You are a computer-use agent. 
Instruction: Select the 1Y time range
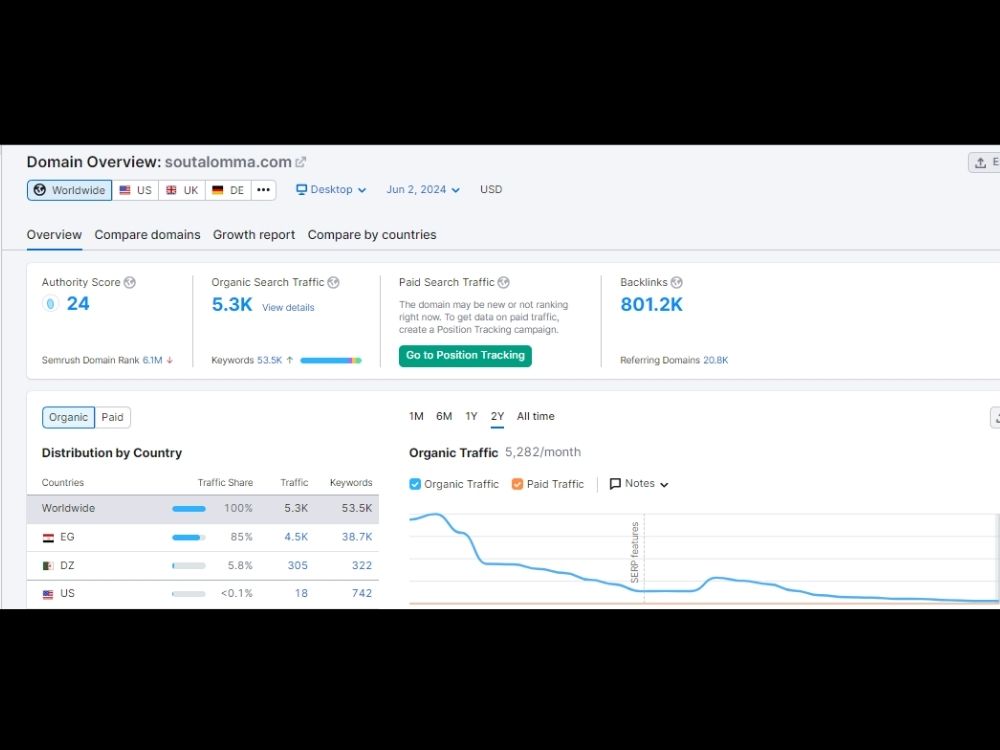pos(471,416)
